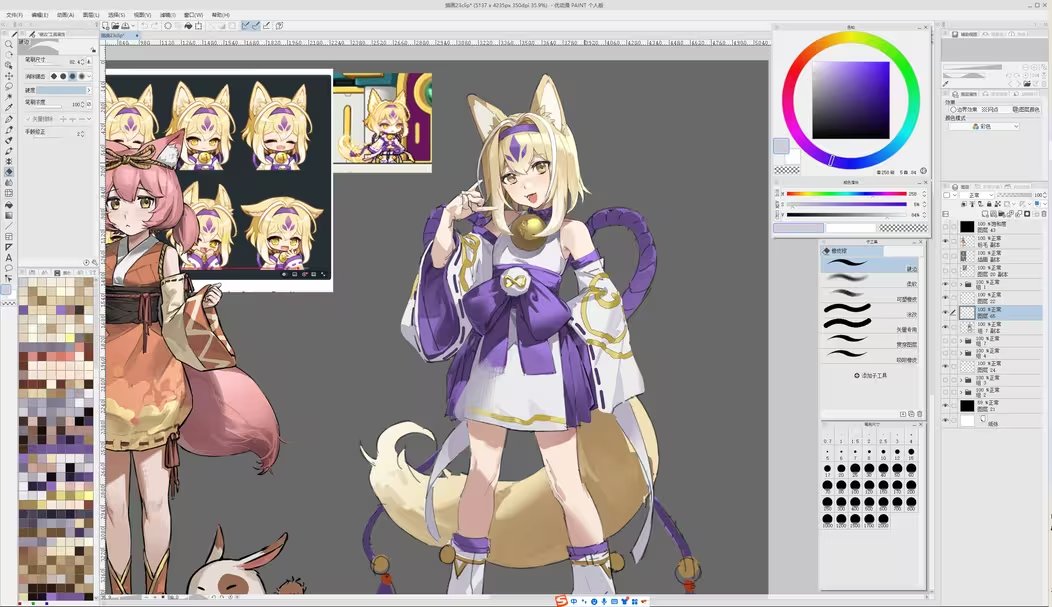Expand layer folder 组 4

pos(961,353)
